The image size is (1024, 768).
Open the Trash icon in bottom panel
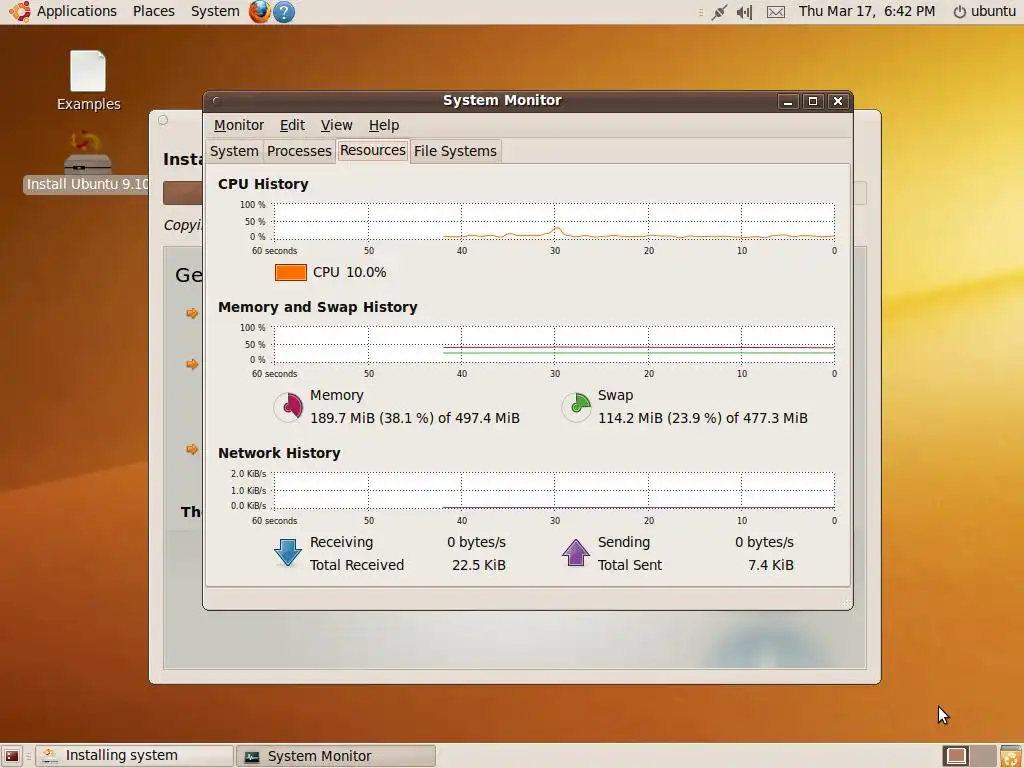coord(1010,756)
